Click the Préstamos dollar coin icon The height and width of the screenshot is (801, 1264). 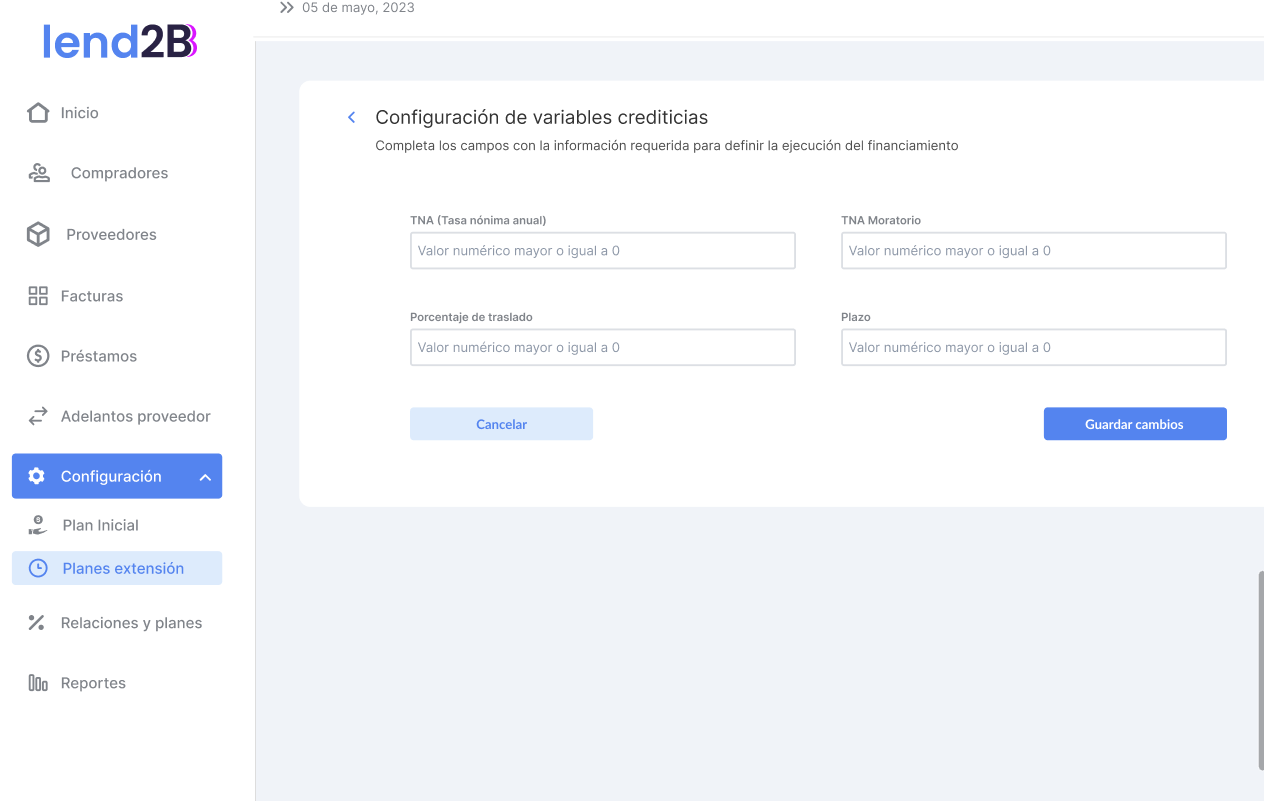tap(38, 356)
